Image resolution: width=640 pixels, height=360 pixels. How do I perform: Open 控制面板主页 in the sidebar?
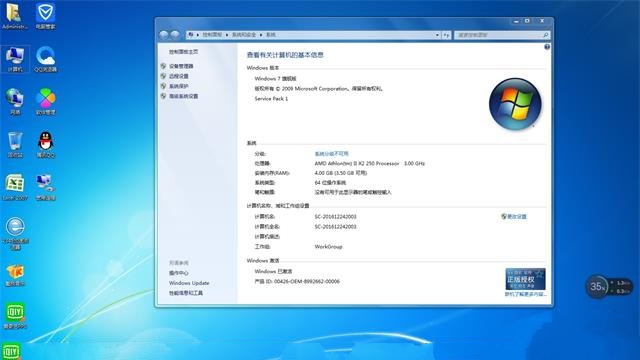[184, 52]
